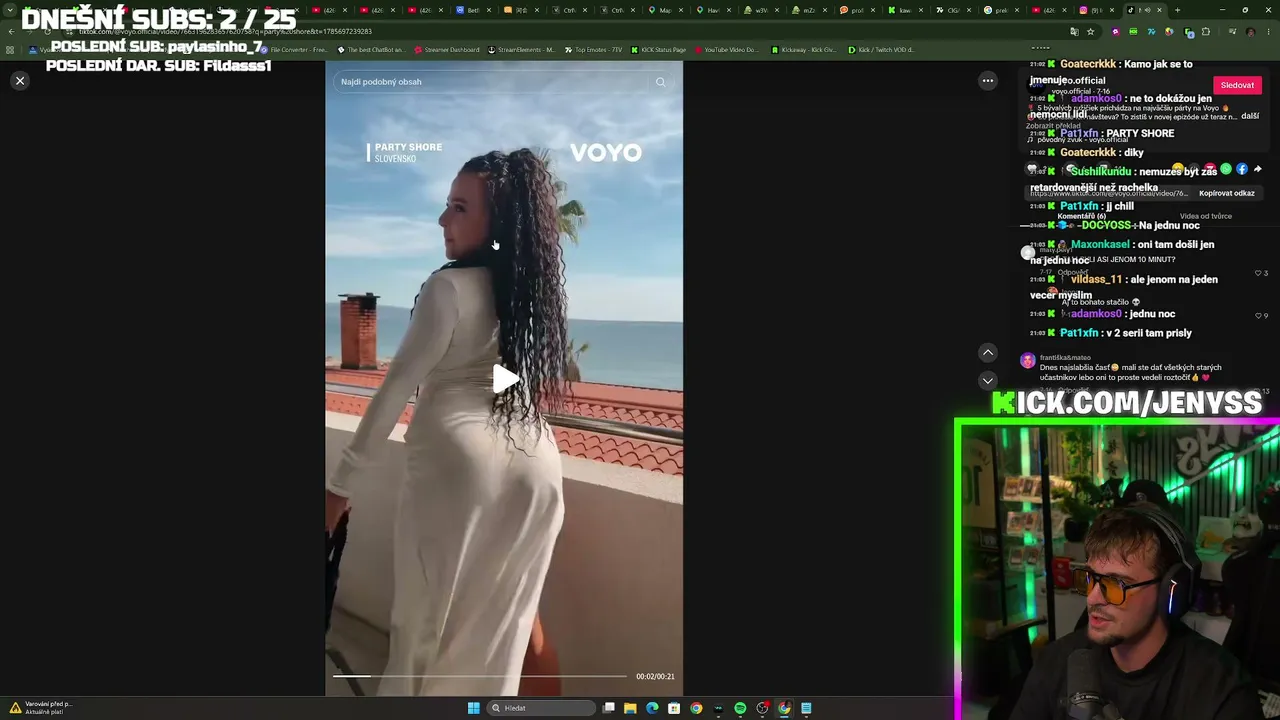The image size is (1280, 720).
Task: Open OBS Studio from the taskbar
Action: tap(762, 708)
